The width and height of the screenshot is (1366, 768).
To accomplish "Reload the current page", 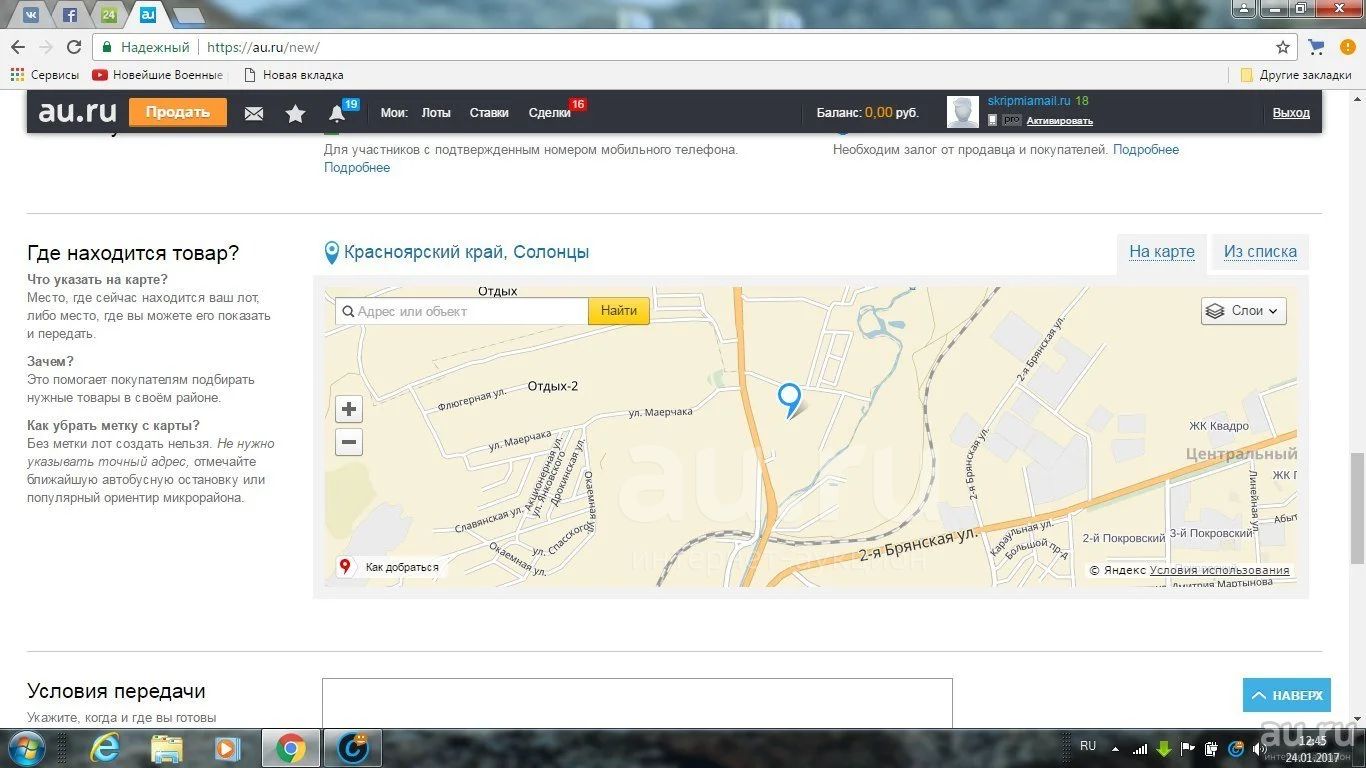I will (74, 47).
